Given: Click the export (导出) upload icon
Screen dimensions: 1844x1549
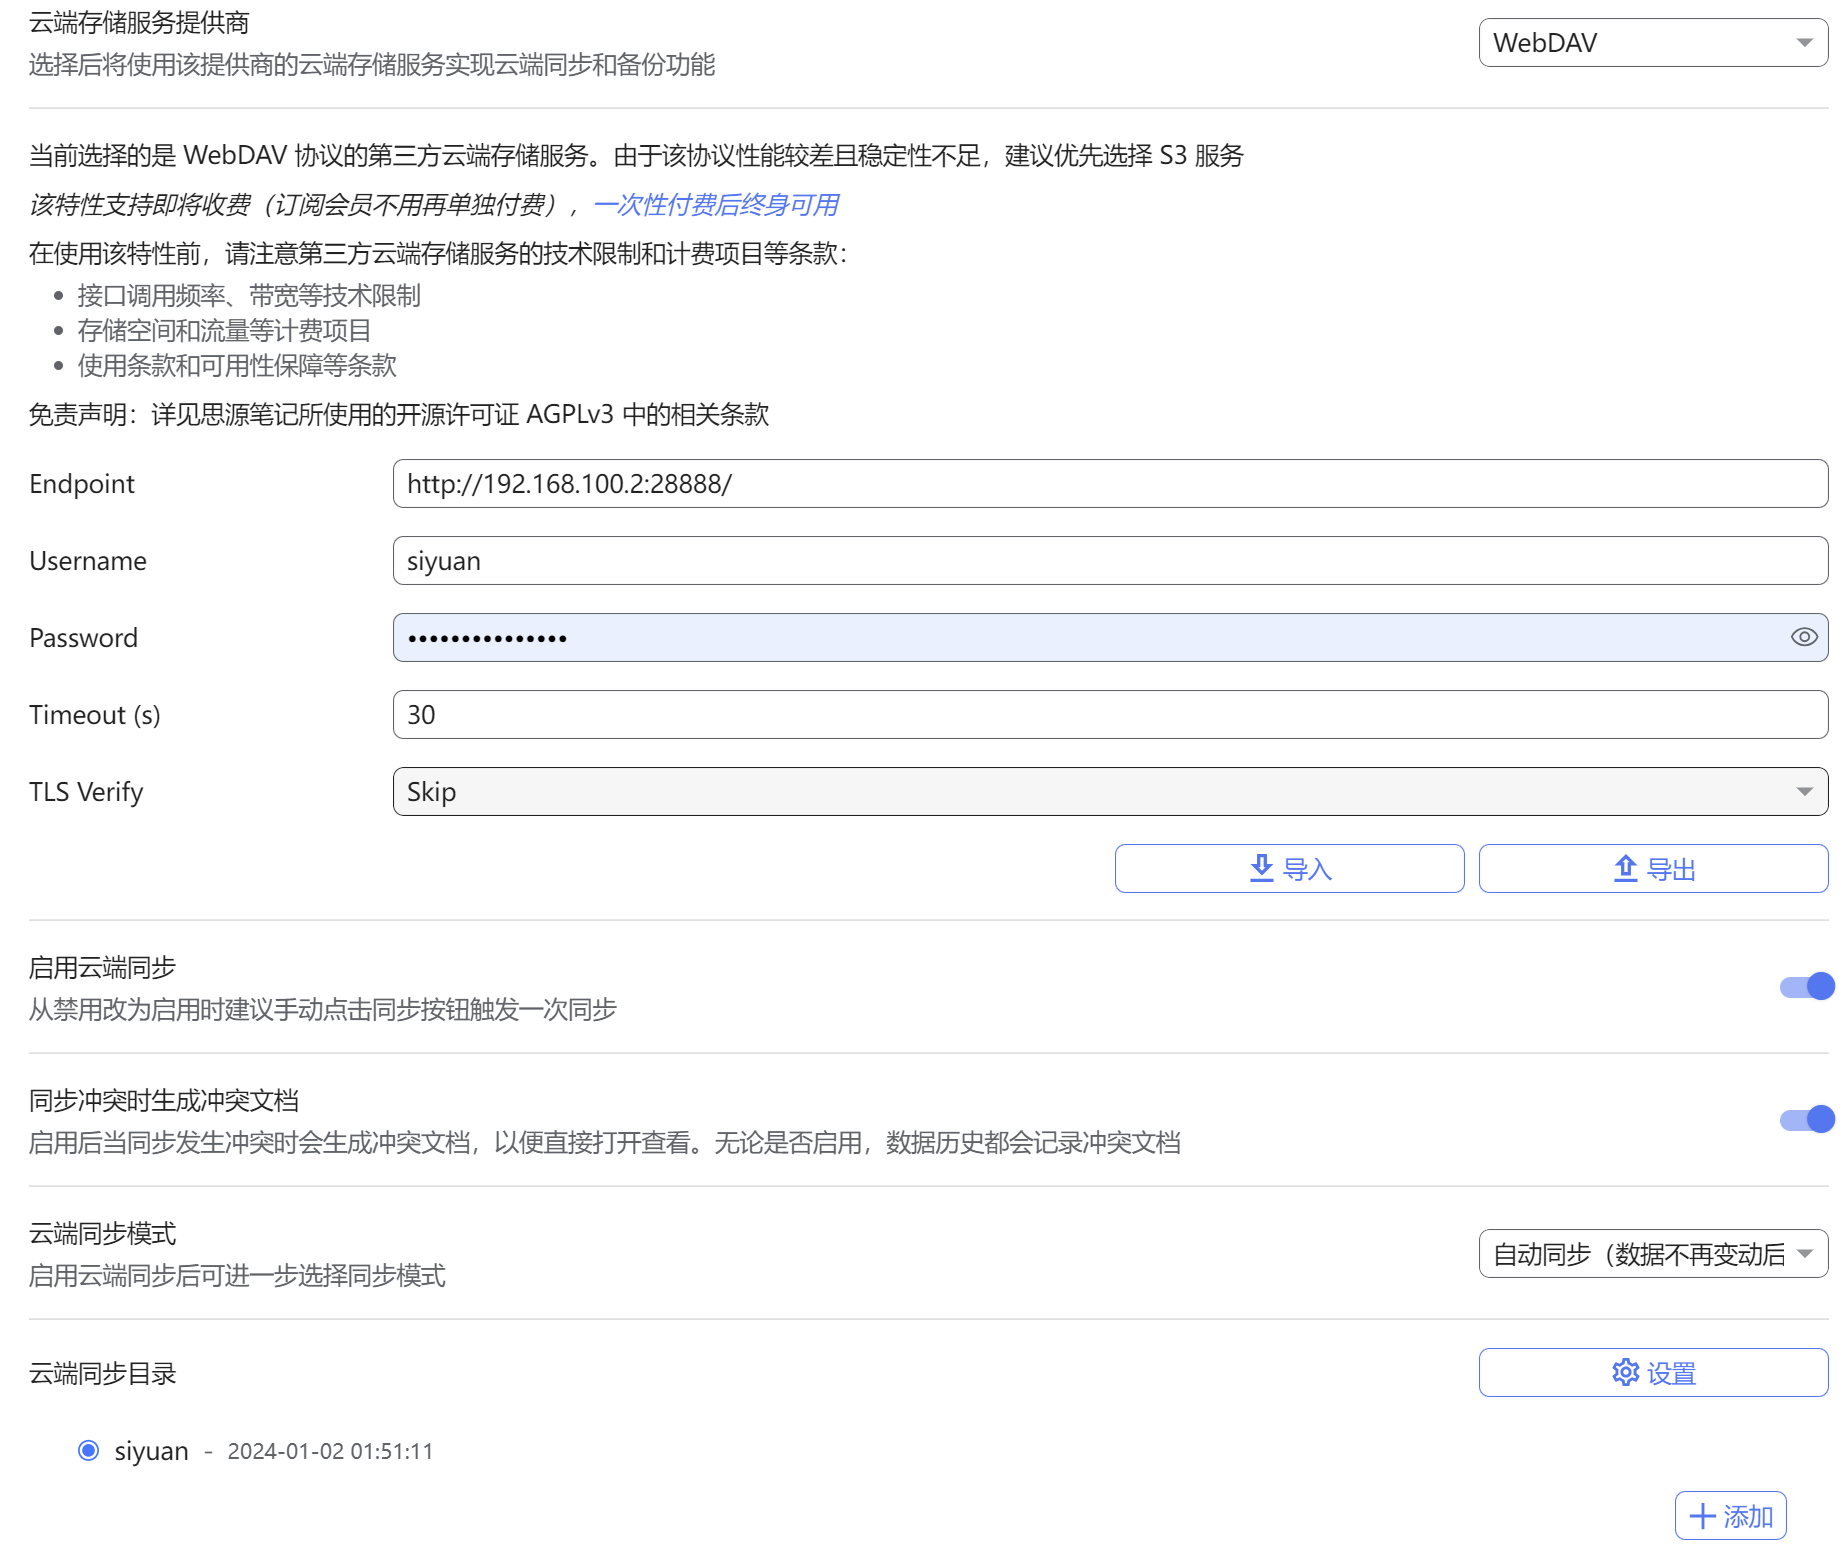Looking at the screenshot, I should (x=1625, y=868).
